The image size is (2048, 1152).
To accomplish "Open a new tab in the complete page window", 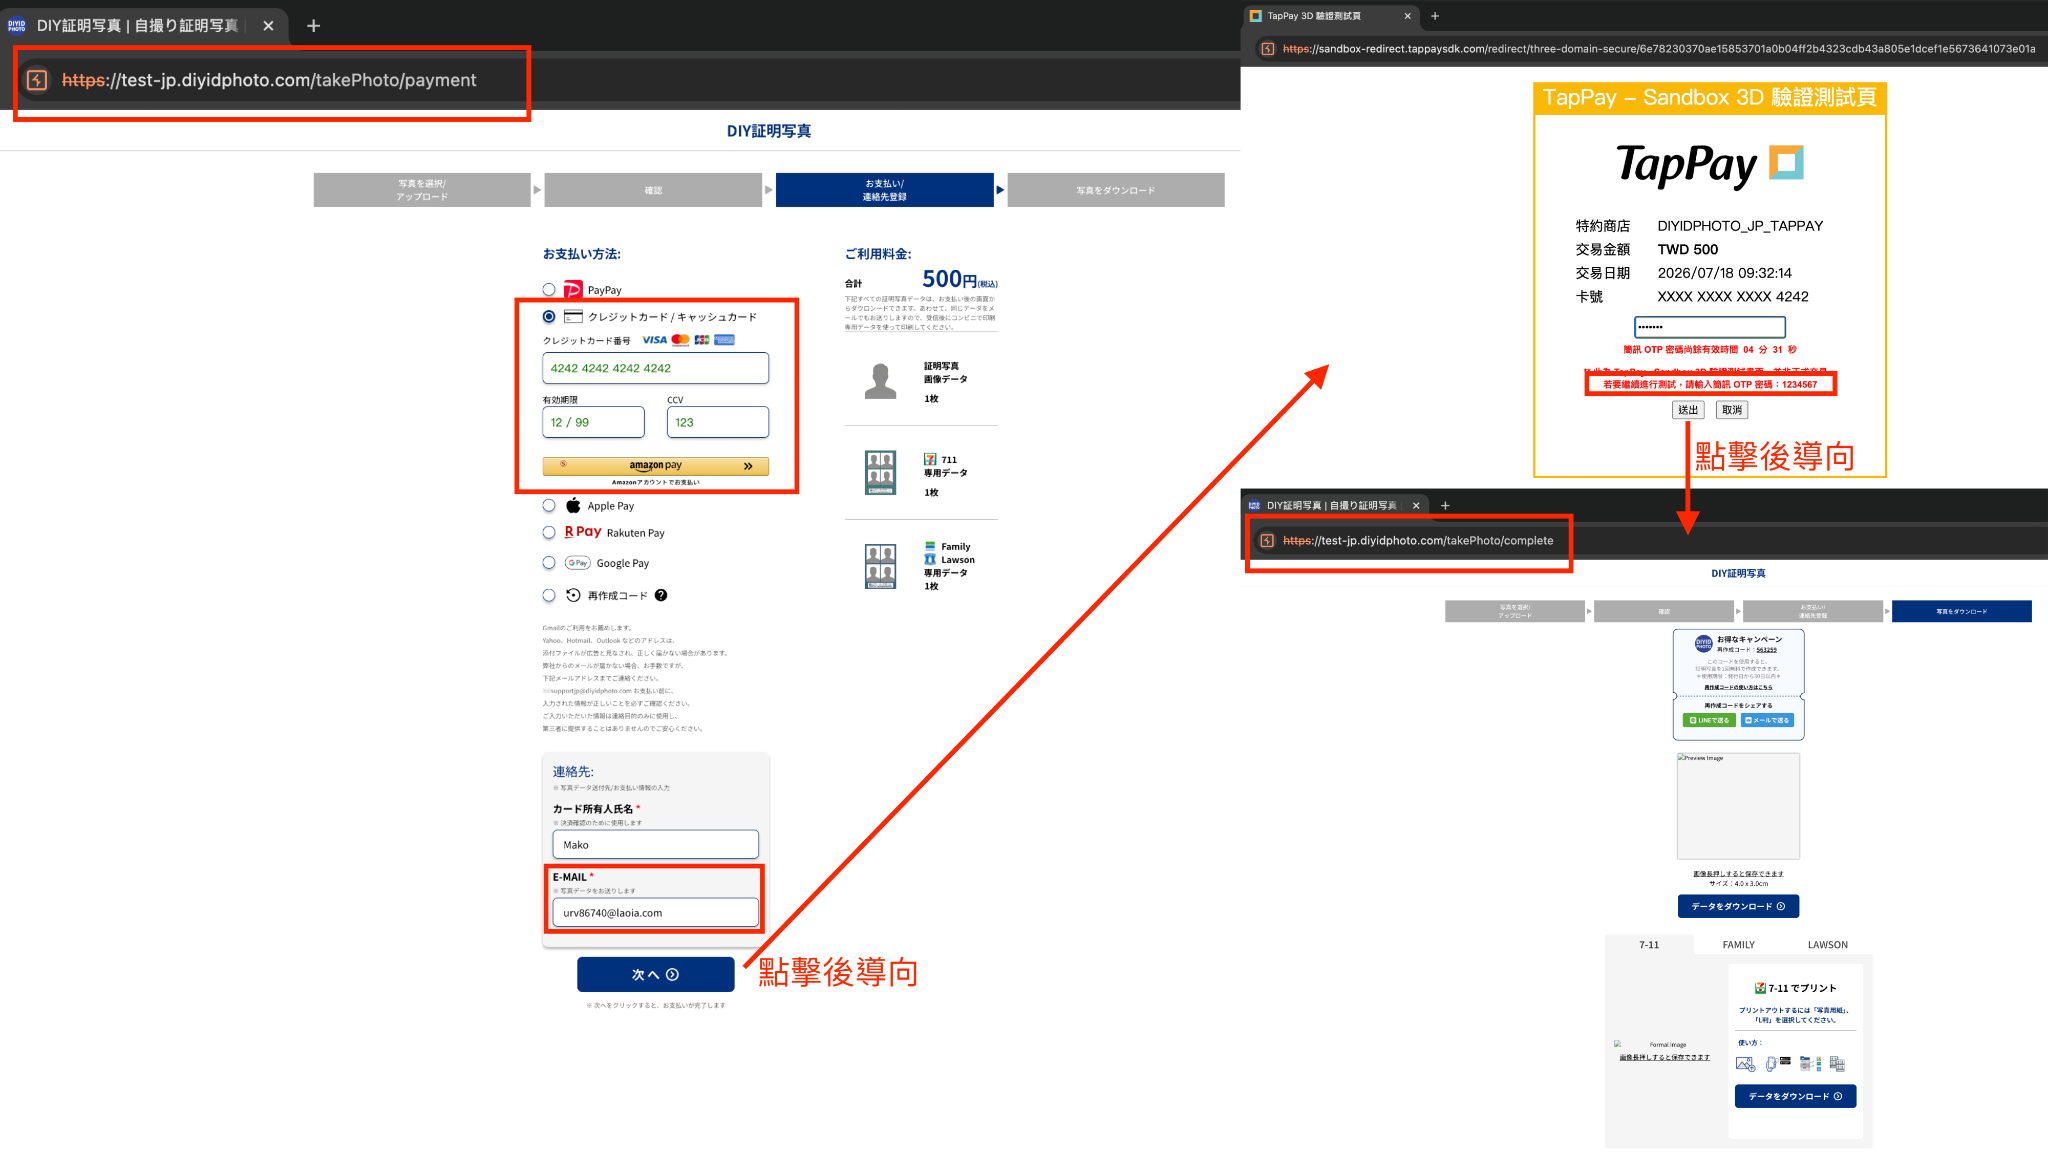I will tap(1445, 506).
